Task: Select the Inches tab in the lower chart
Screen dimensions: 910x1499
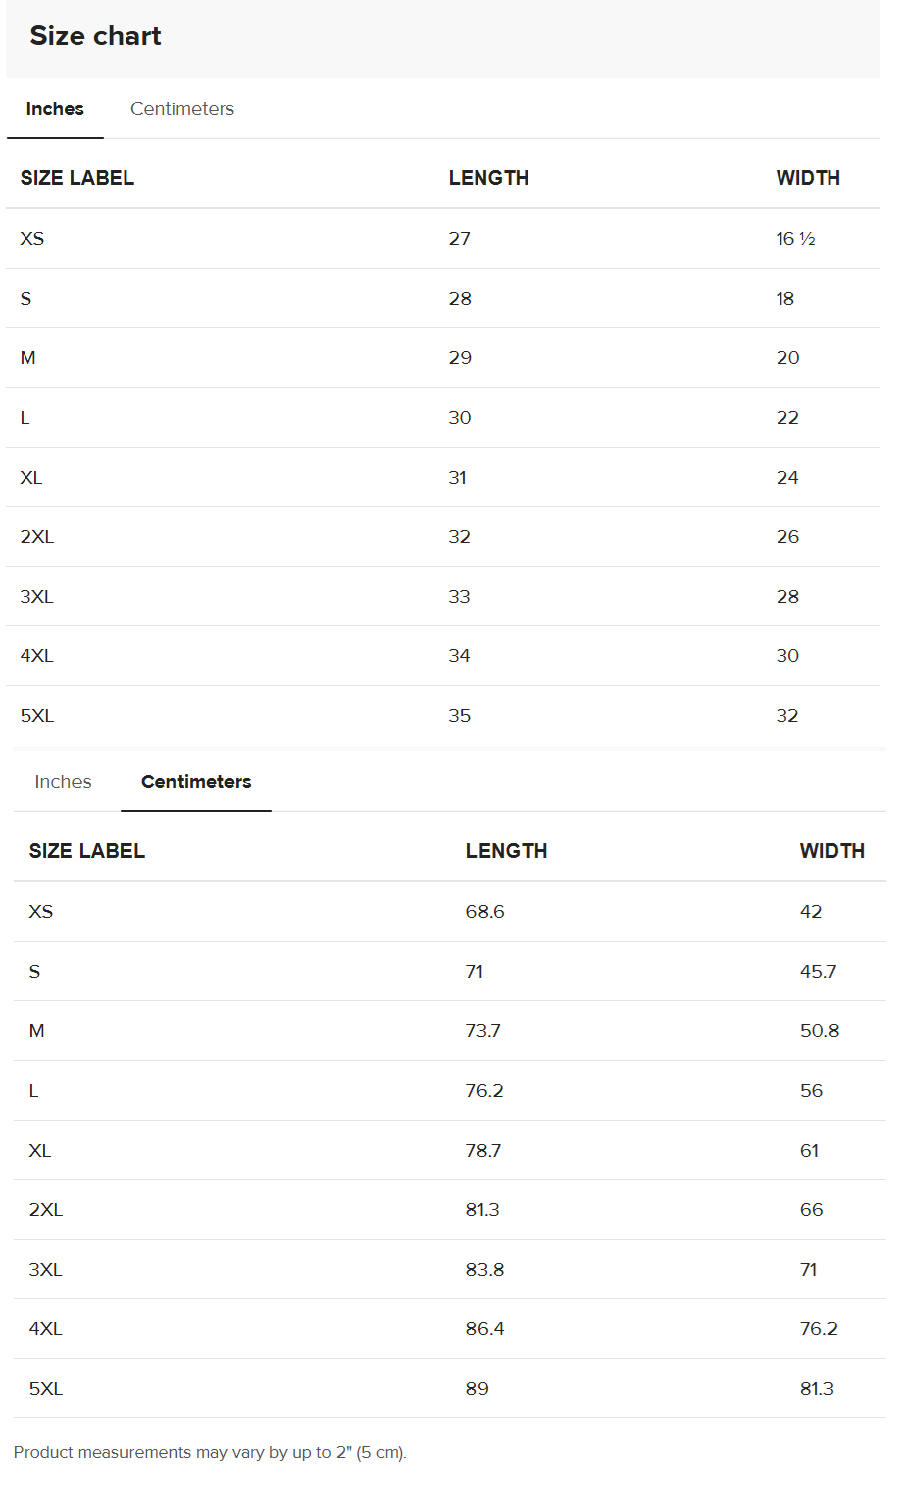Action: pyautogui.click(x=63, y=782)
